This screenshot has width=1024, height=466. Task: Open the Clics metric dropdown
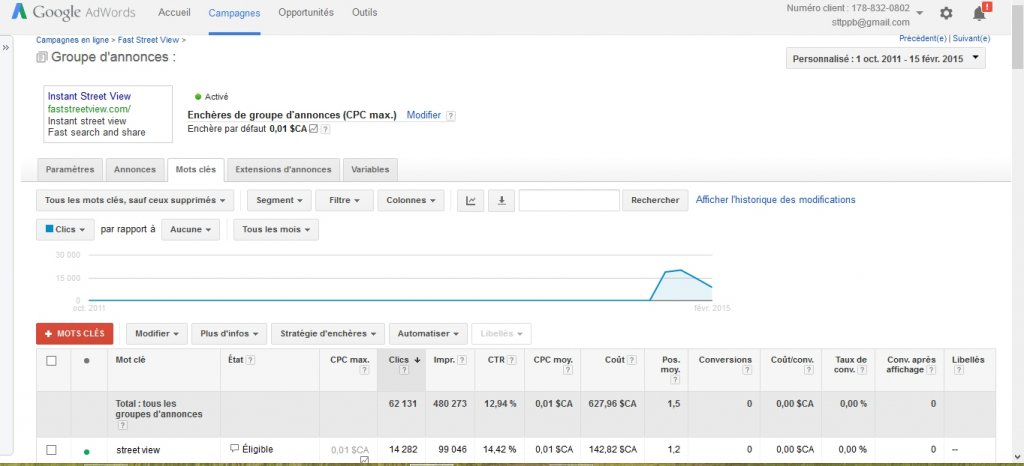click(x=65, y=230)
